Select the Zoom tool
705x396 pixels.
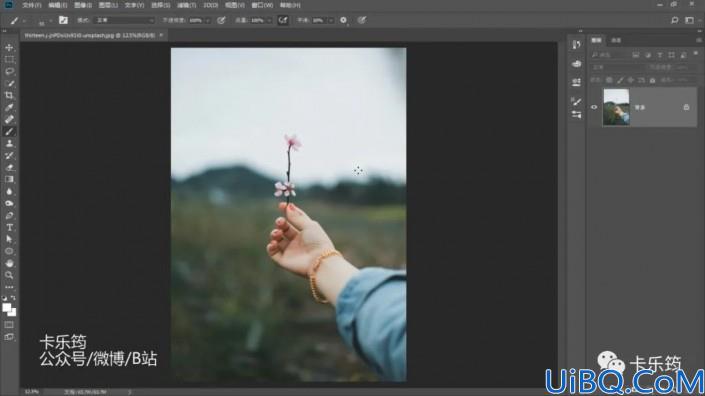[x=9, y=275]
